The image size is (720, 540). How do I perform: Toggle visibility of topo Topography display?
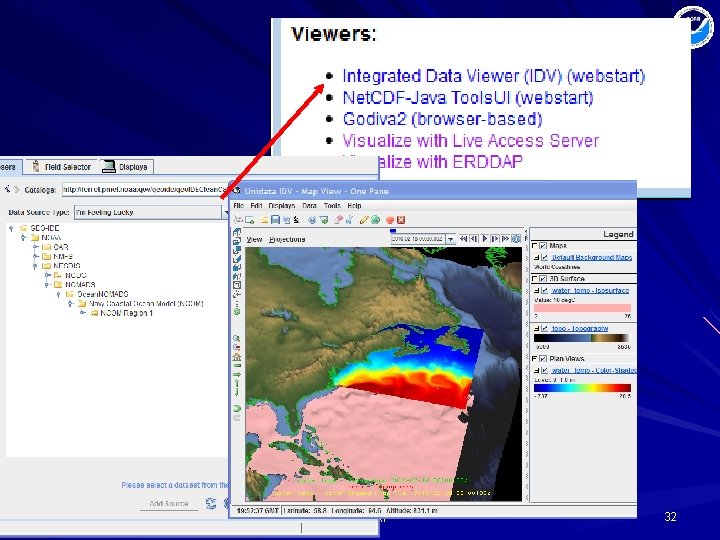click(x=545, y=328)
